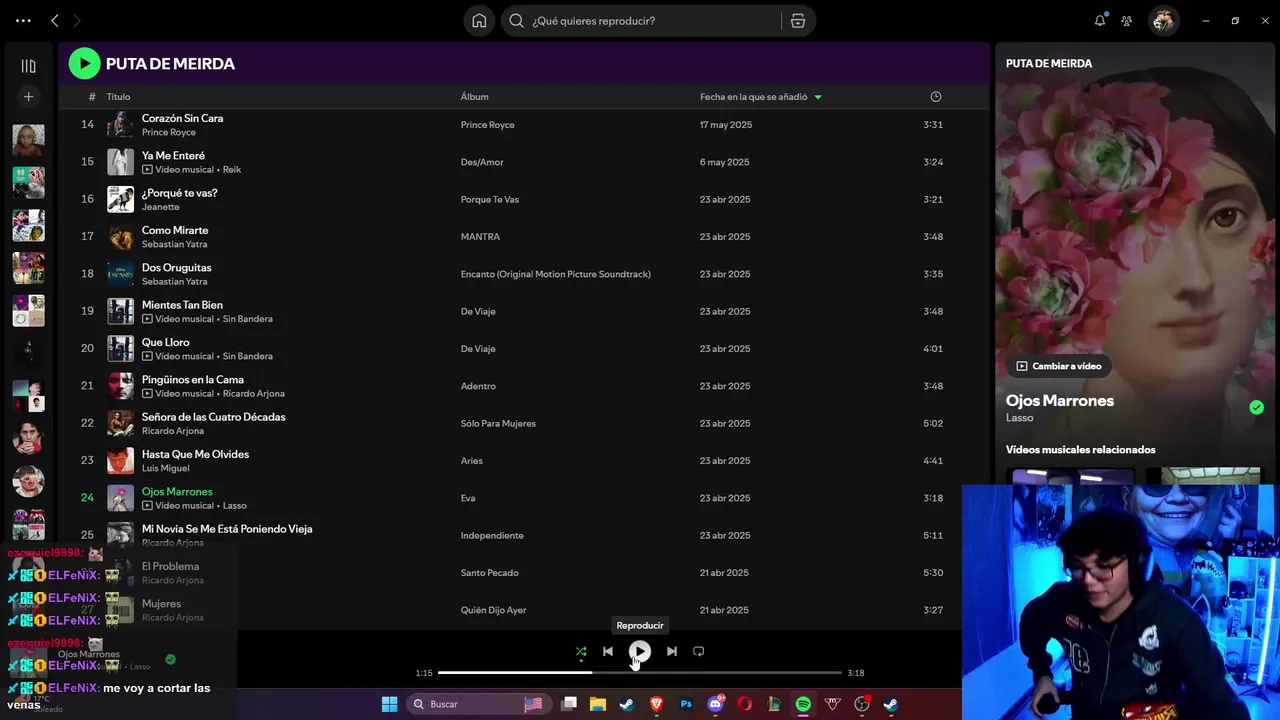
Task: Open artist Jeanette link
Action: 160,207
